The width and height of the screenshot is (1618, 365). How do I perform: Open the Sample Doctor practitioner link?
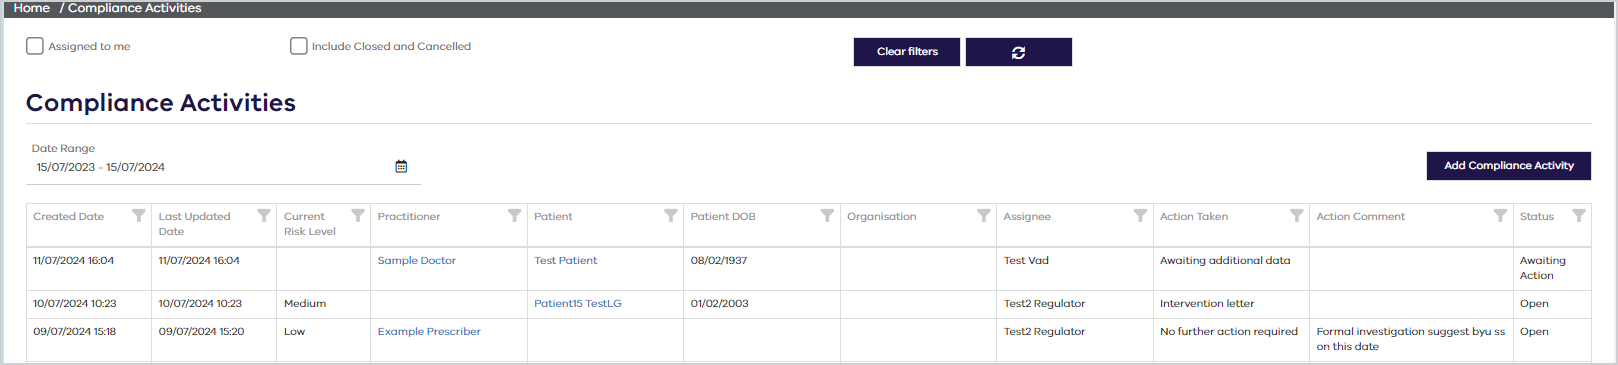point(417,261)
